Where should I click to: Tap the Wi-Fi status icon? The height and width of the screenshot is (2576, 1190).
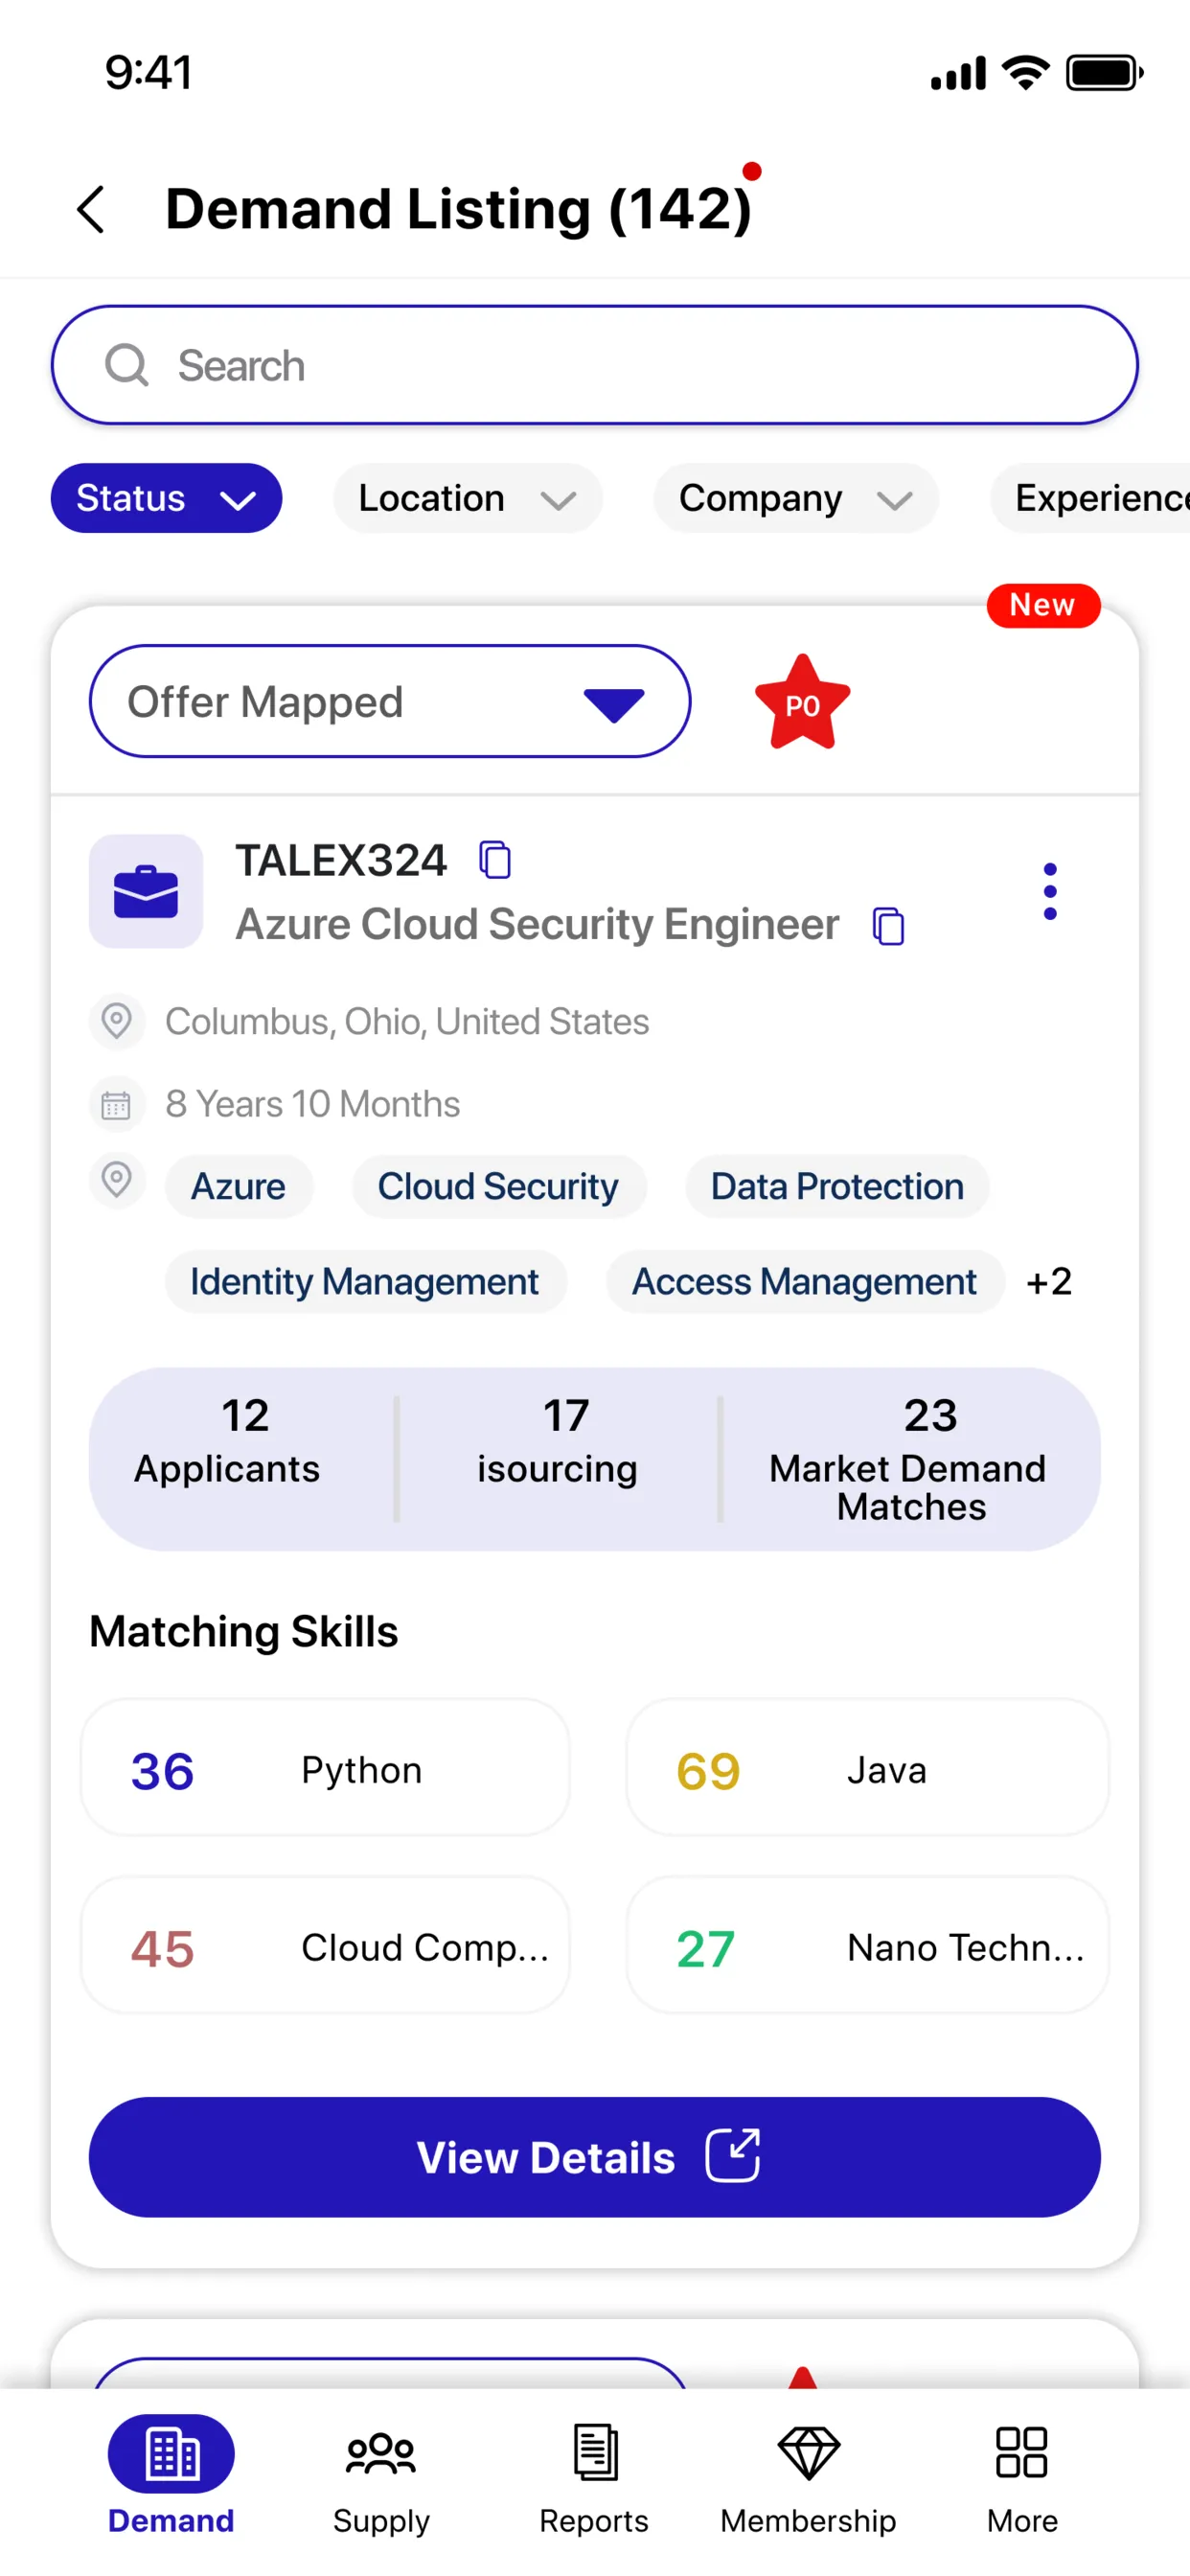click(1026, 73)
